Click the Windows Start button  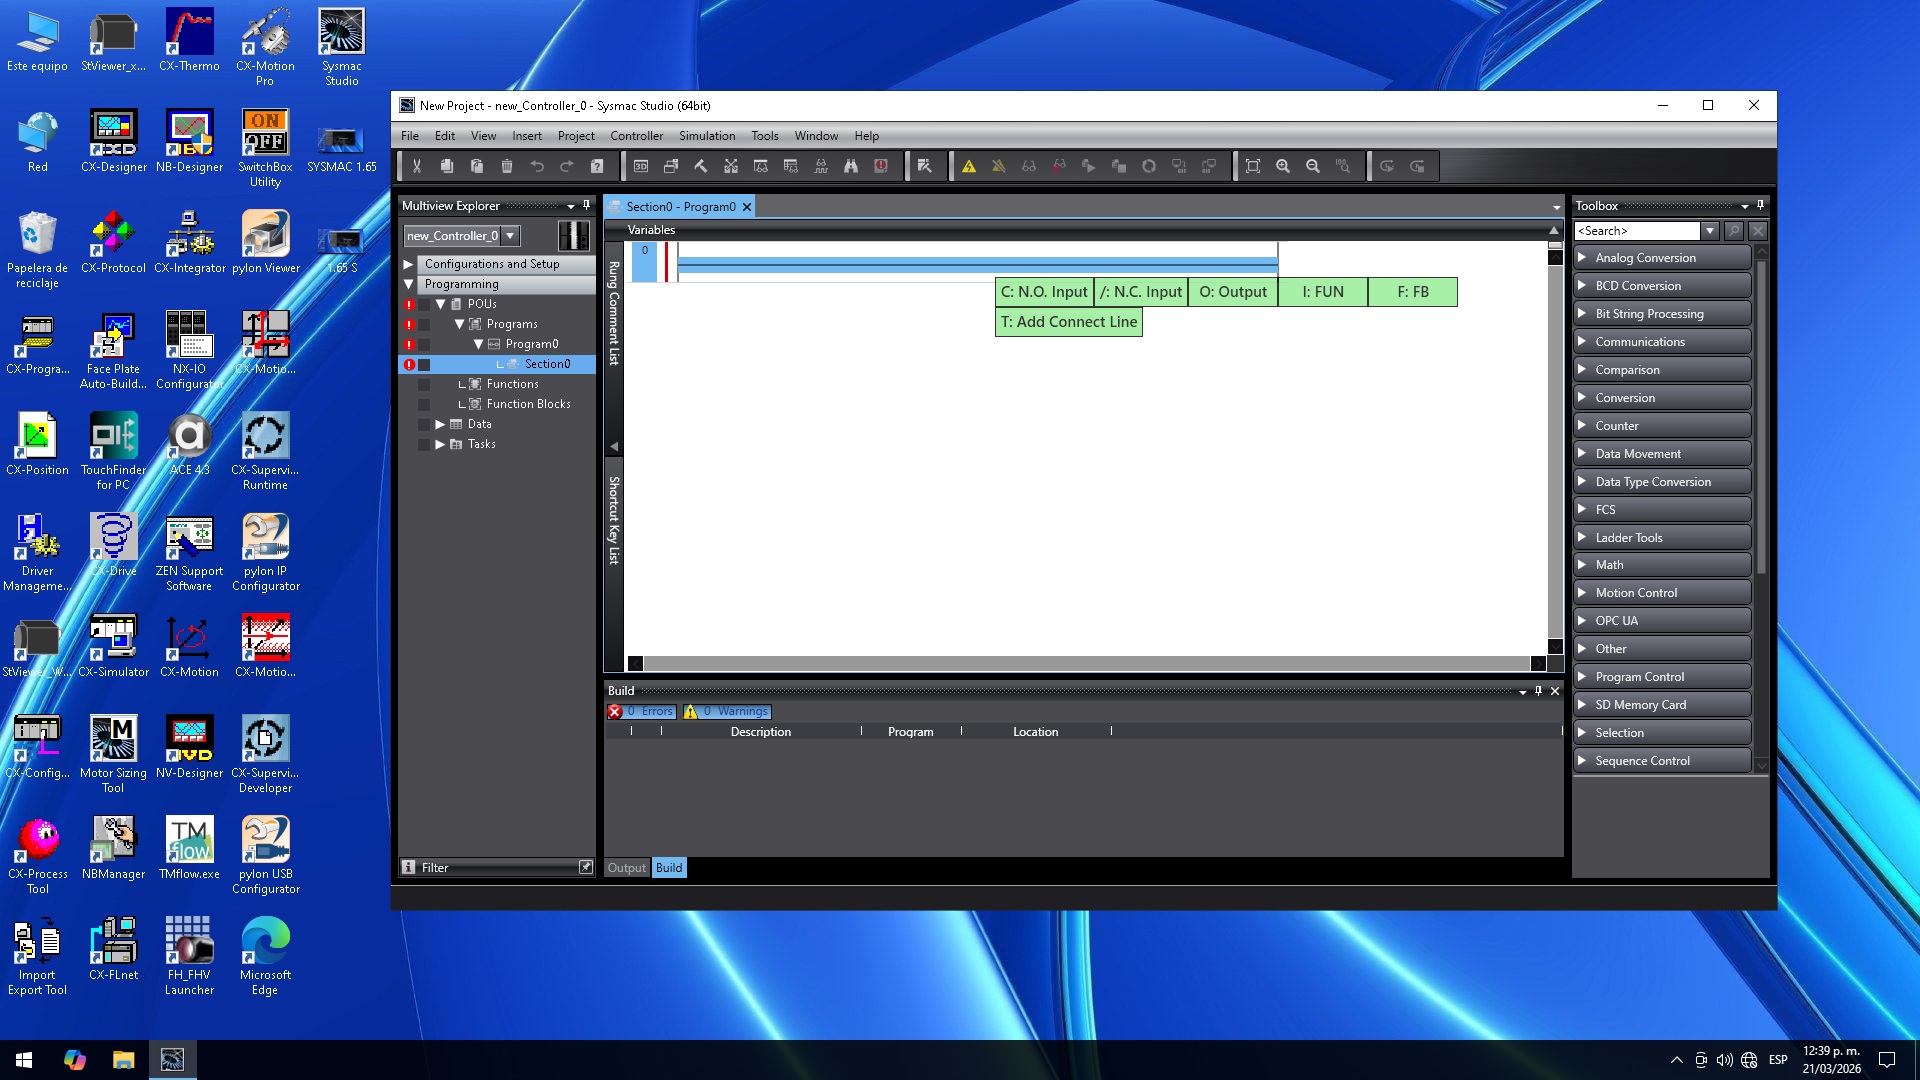pos(24,1059)
